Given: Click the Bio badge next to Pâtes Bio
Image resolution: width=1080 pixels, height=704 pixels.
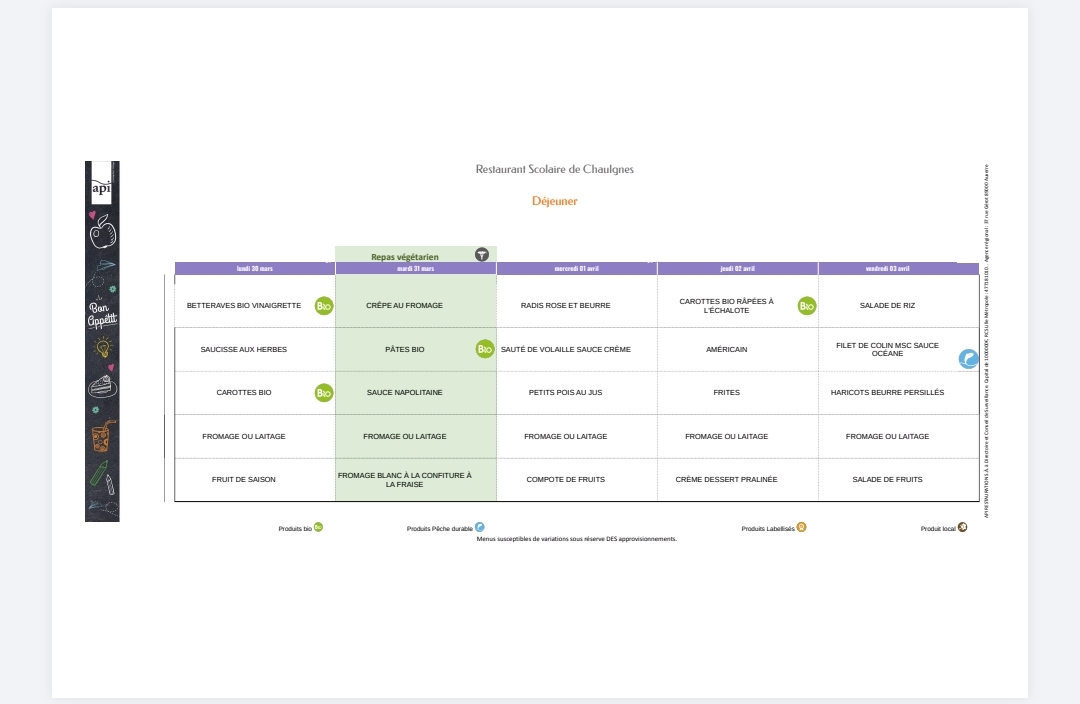Looking at the screenshot, I should 485,349.
